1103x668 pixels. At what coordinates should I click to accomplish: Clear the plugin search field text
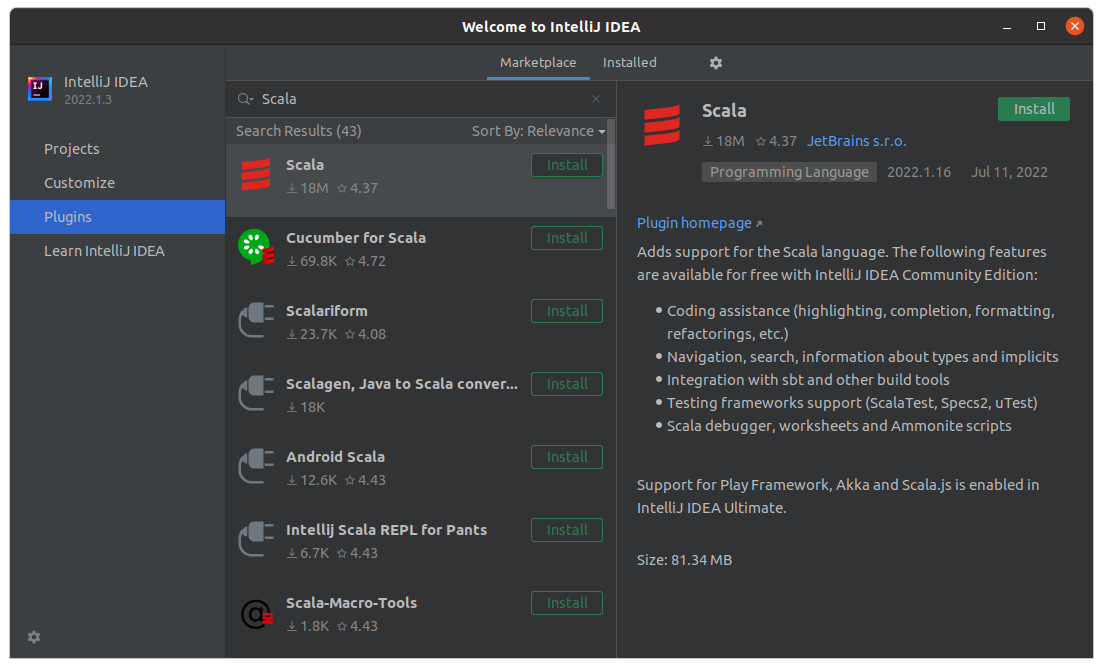click(x=596, y=99)
